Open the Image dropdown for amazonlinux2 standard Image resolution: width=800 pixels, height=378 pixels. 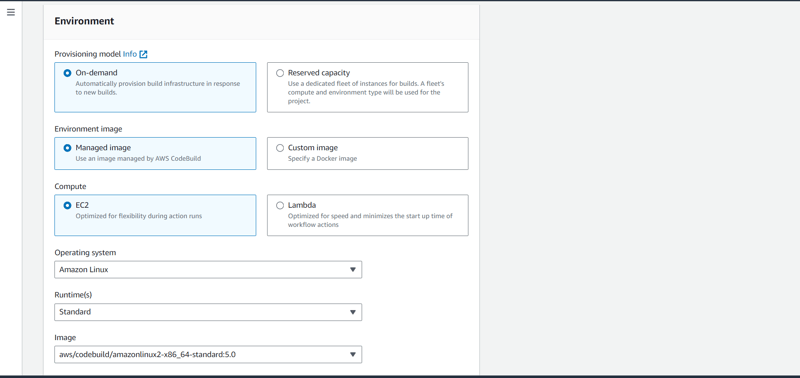point(208,355)
